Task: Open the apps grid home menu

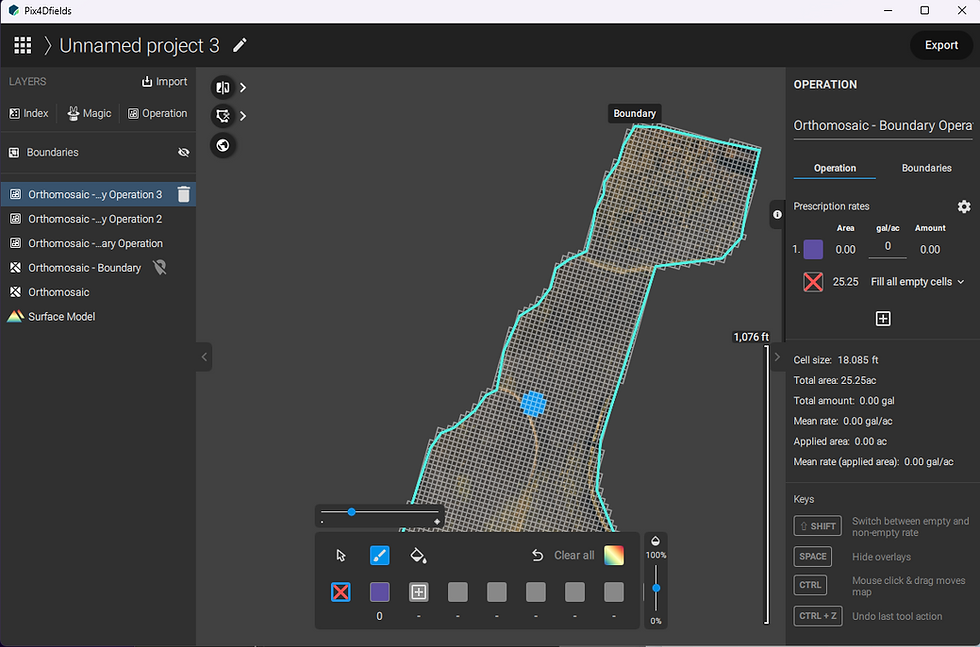Action: pos(22,45)
